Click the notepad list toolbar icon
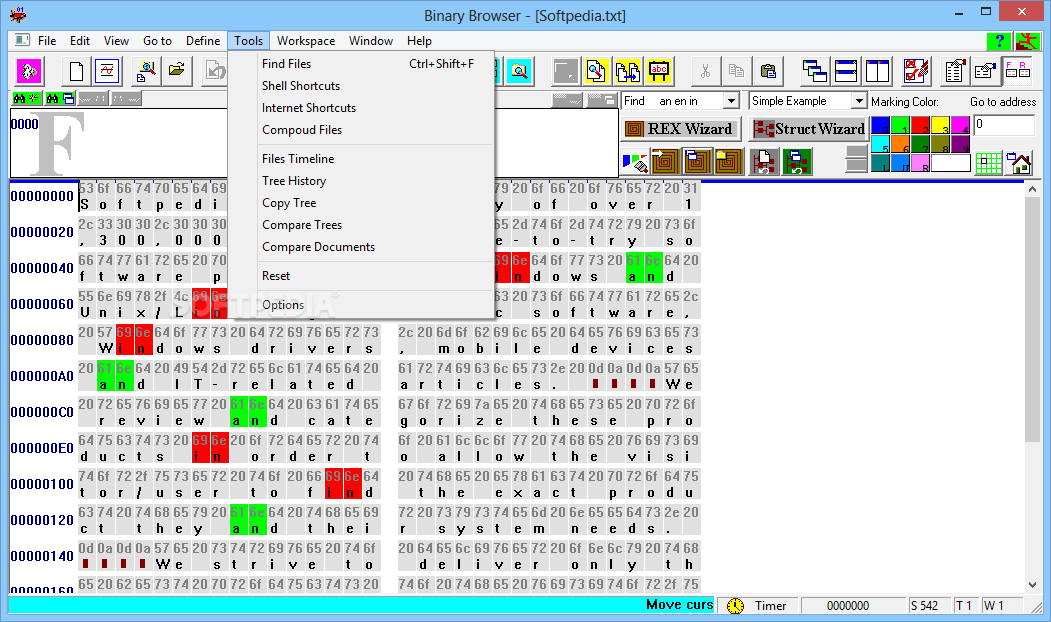 [x=954, y=70]
